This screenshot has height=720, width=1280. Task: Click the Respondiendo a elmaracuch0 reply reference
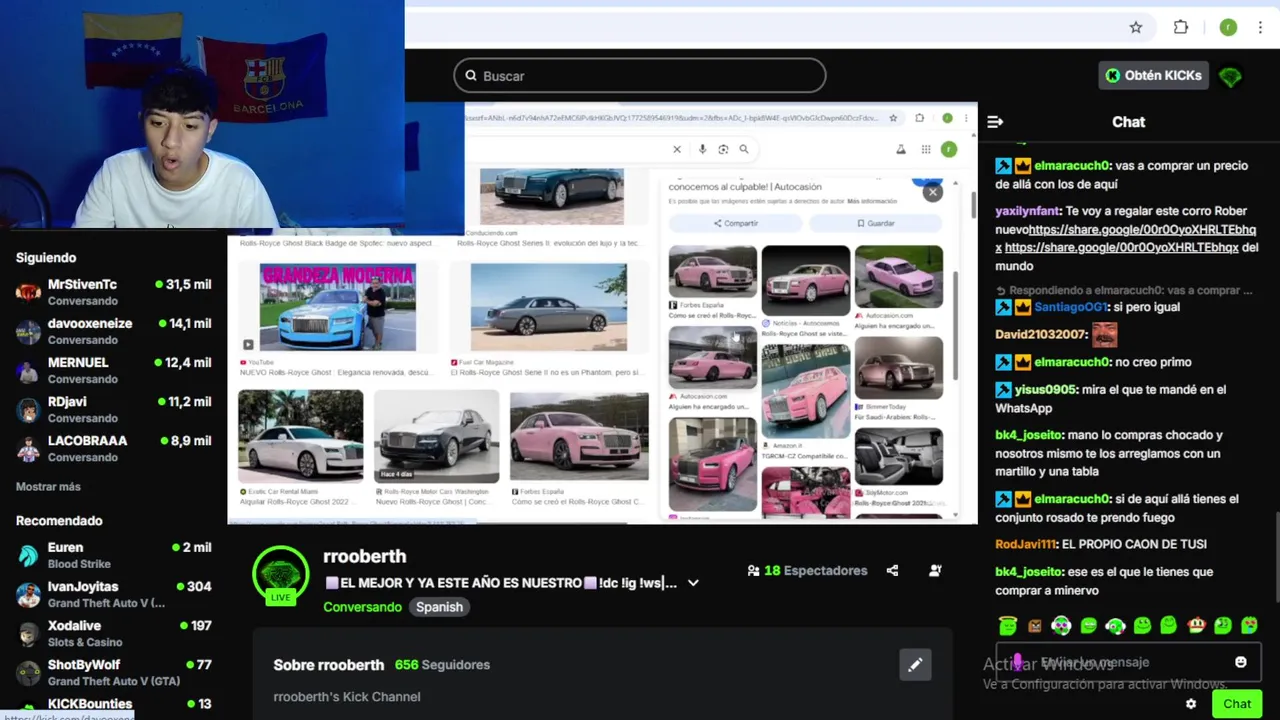(1125, 291)
